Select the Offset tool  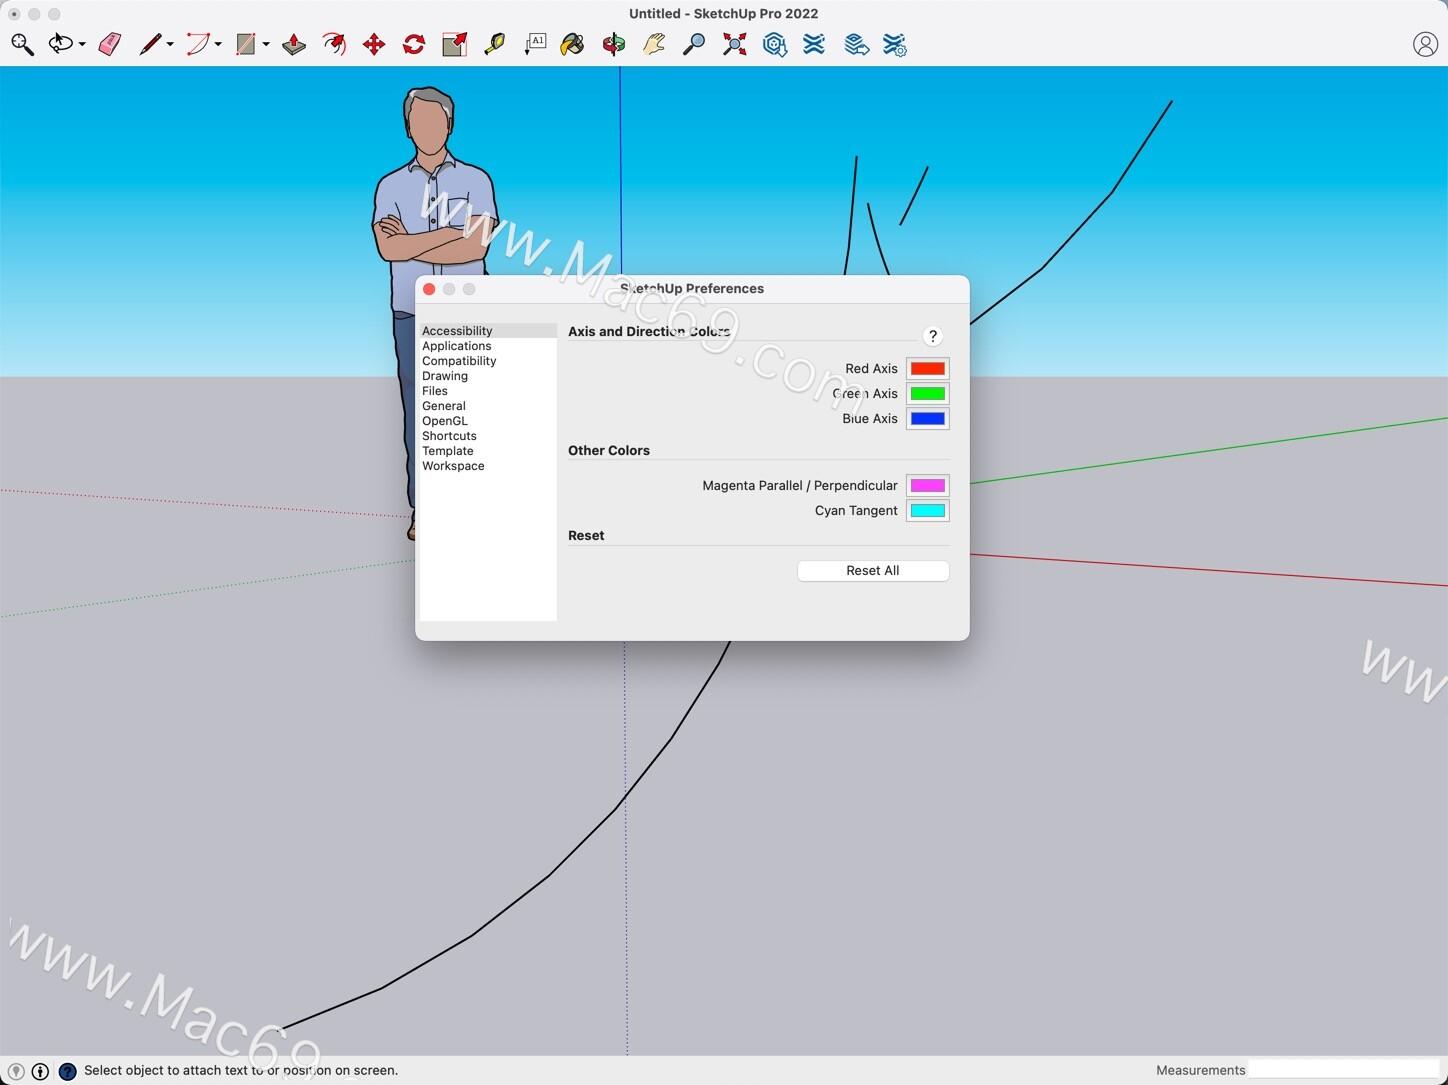(334, 44)
